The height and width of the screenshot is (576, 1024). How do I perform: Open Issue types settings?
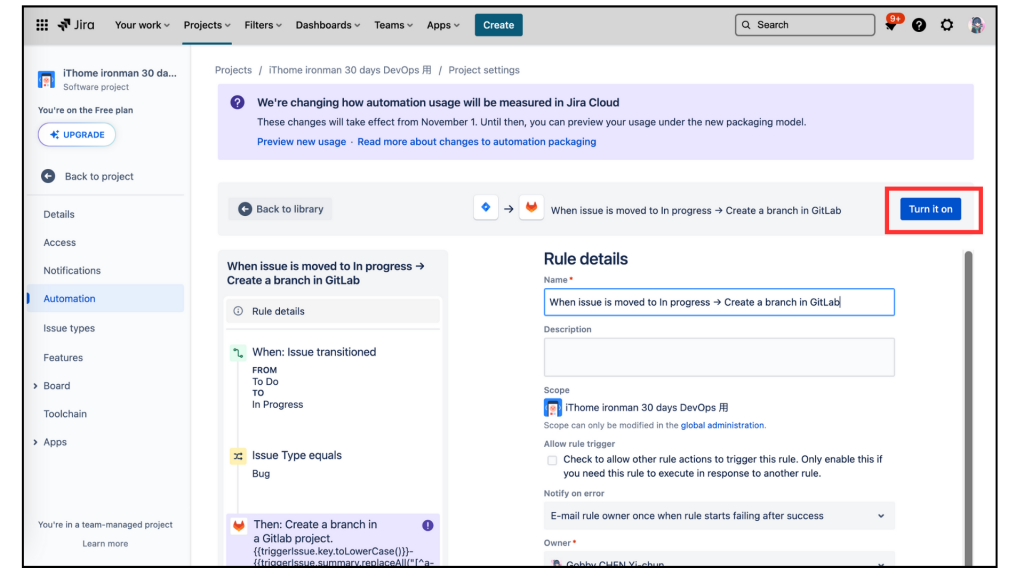point(69,328)
